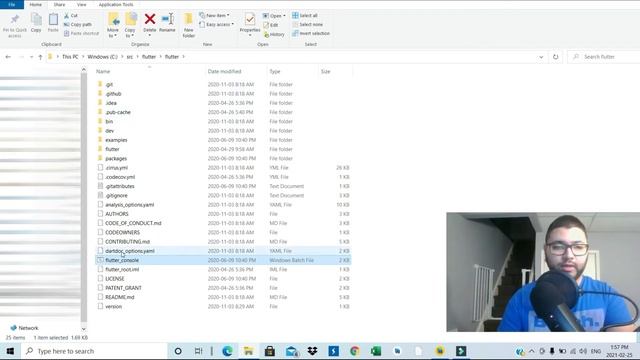
Task: Select the examples folder
Action: [x=116, y=140]
